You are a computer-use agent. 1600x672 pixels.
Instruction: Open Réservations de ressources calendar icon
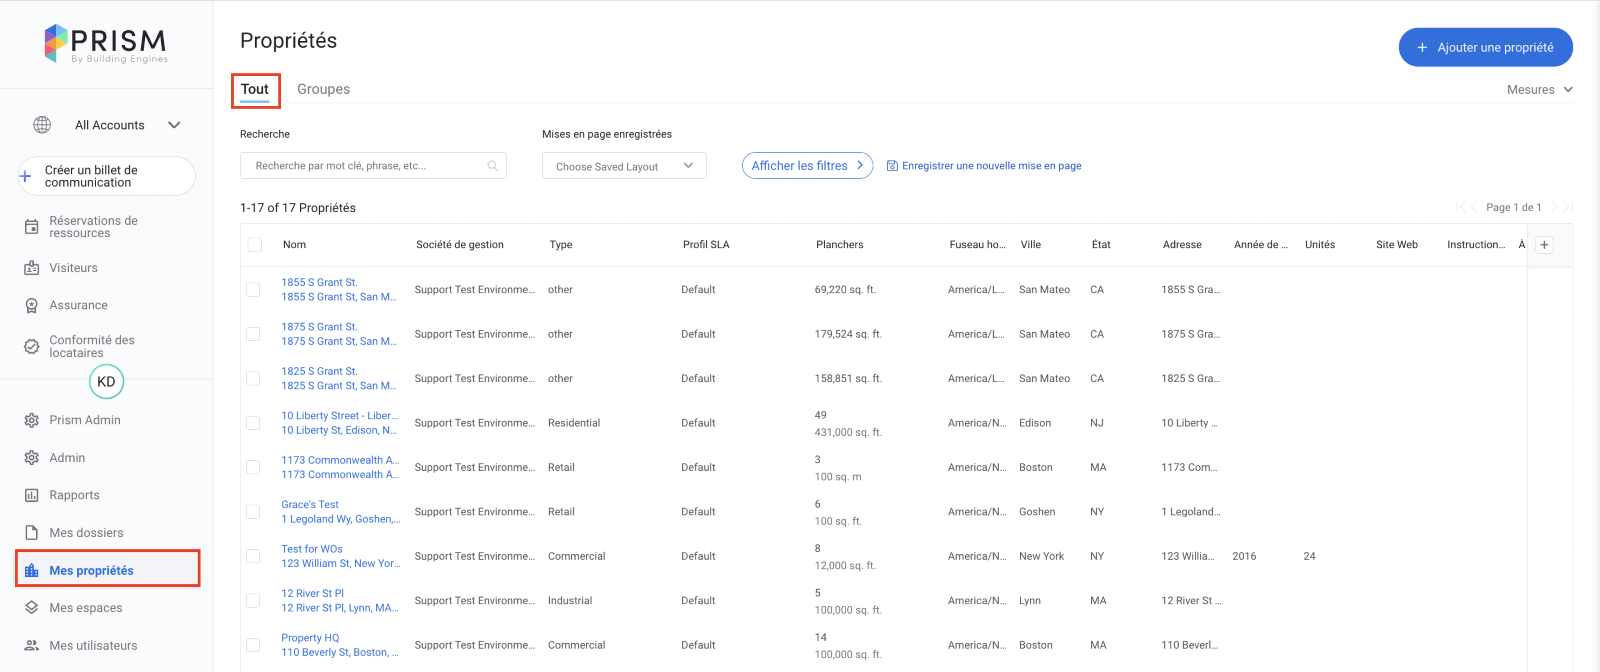31,227
